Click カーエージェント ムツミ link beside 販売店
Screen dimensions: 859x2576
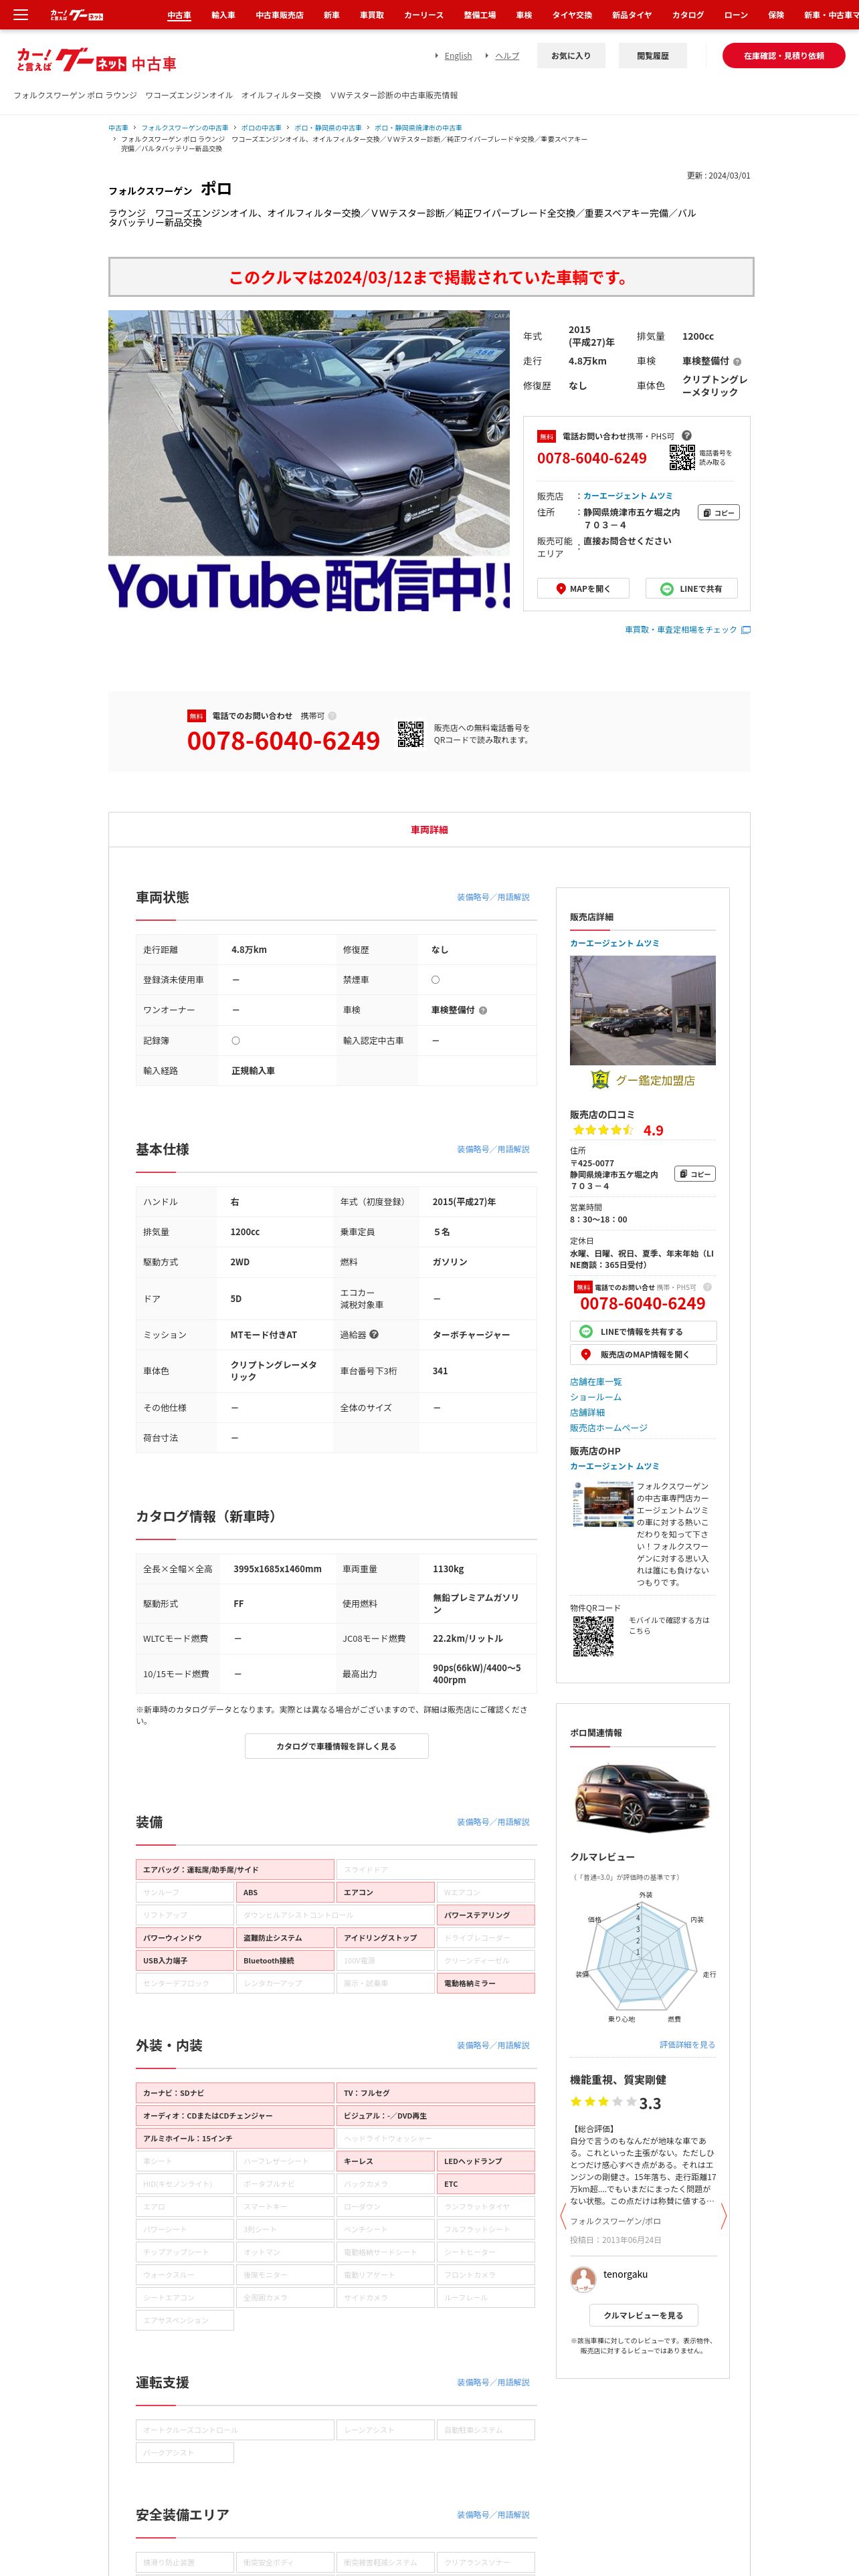tap(628, 496)
